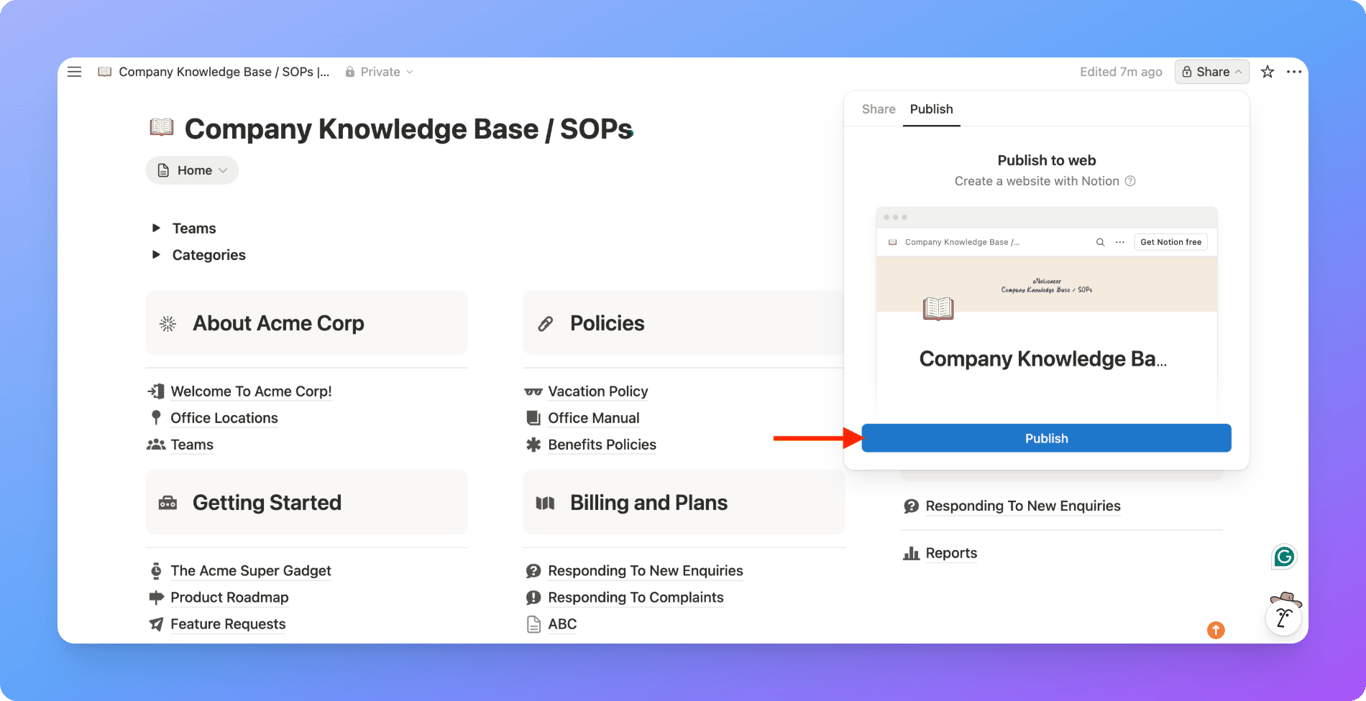Screen dimensions: 1366x701
Task: Open the Office Manual page
Action: [x=594, y=418]
